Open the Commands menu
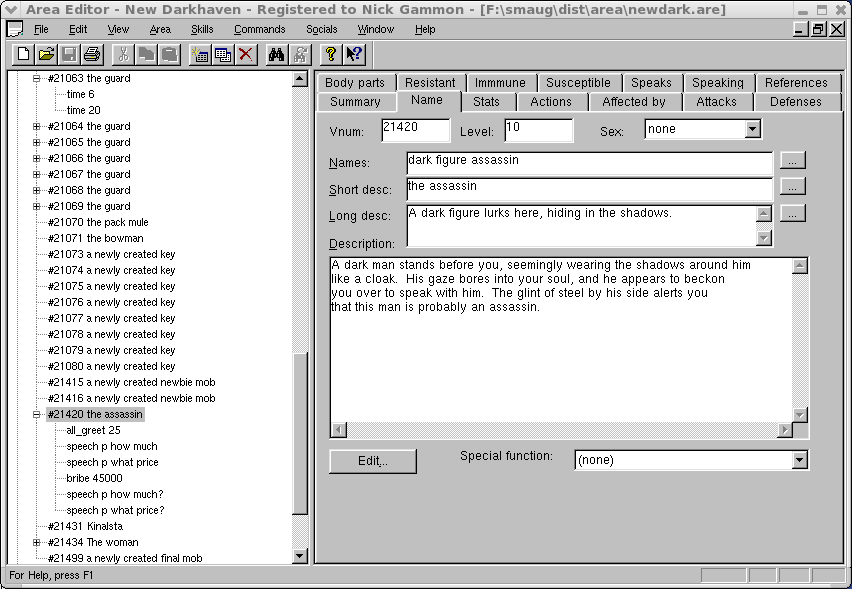Image resolution: width=852 pixels, height=589 pixels. coord(259,29)
